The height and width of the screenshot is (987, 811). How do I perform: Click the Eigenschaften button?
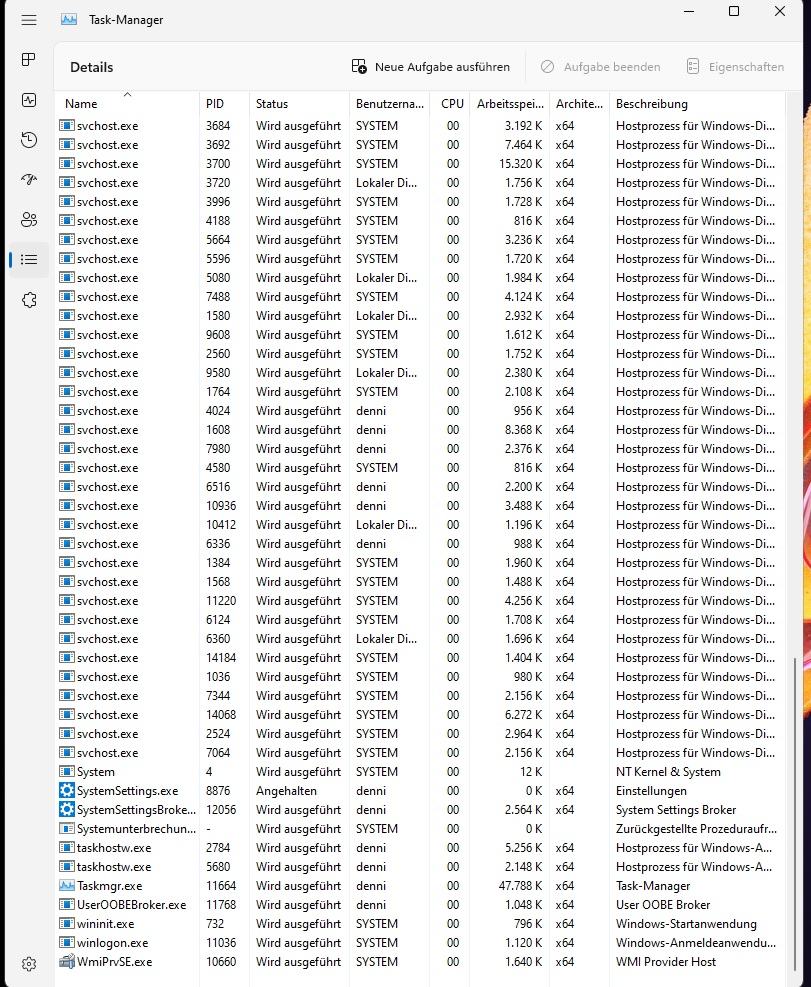735,67
